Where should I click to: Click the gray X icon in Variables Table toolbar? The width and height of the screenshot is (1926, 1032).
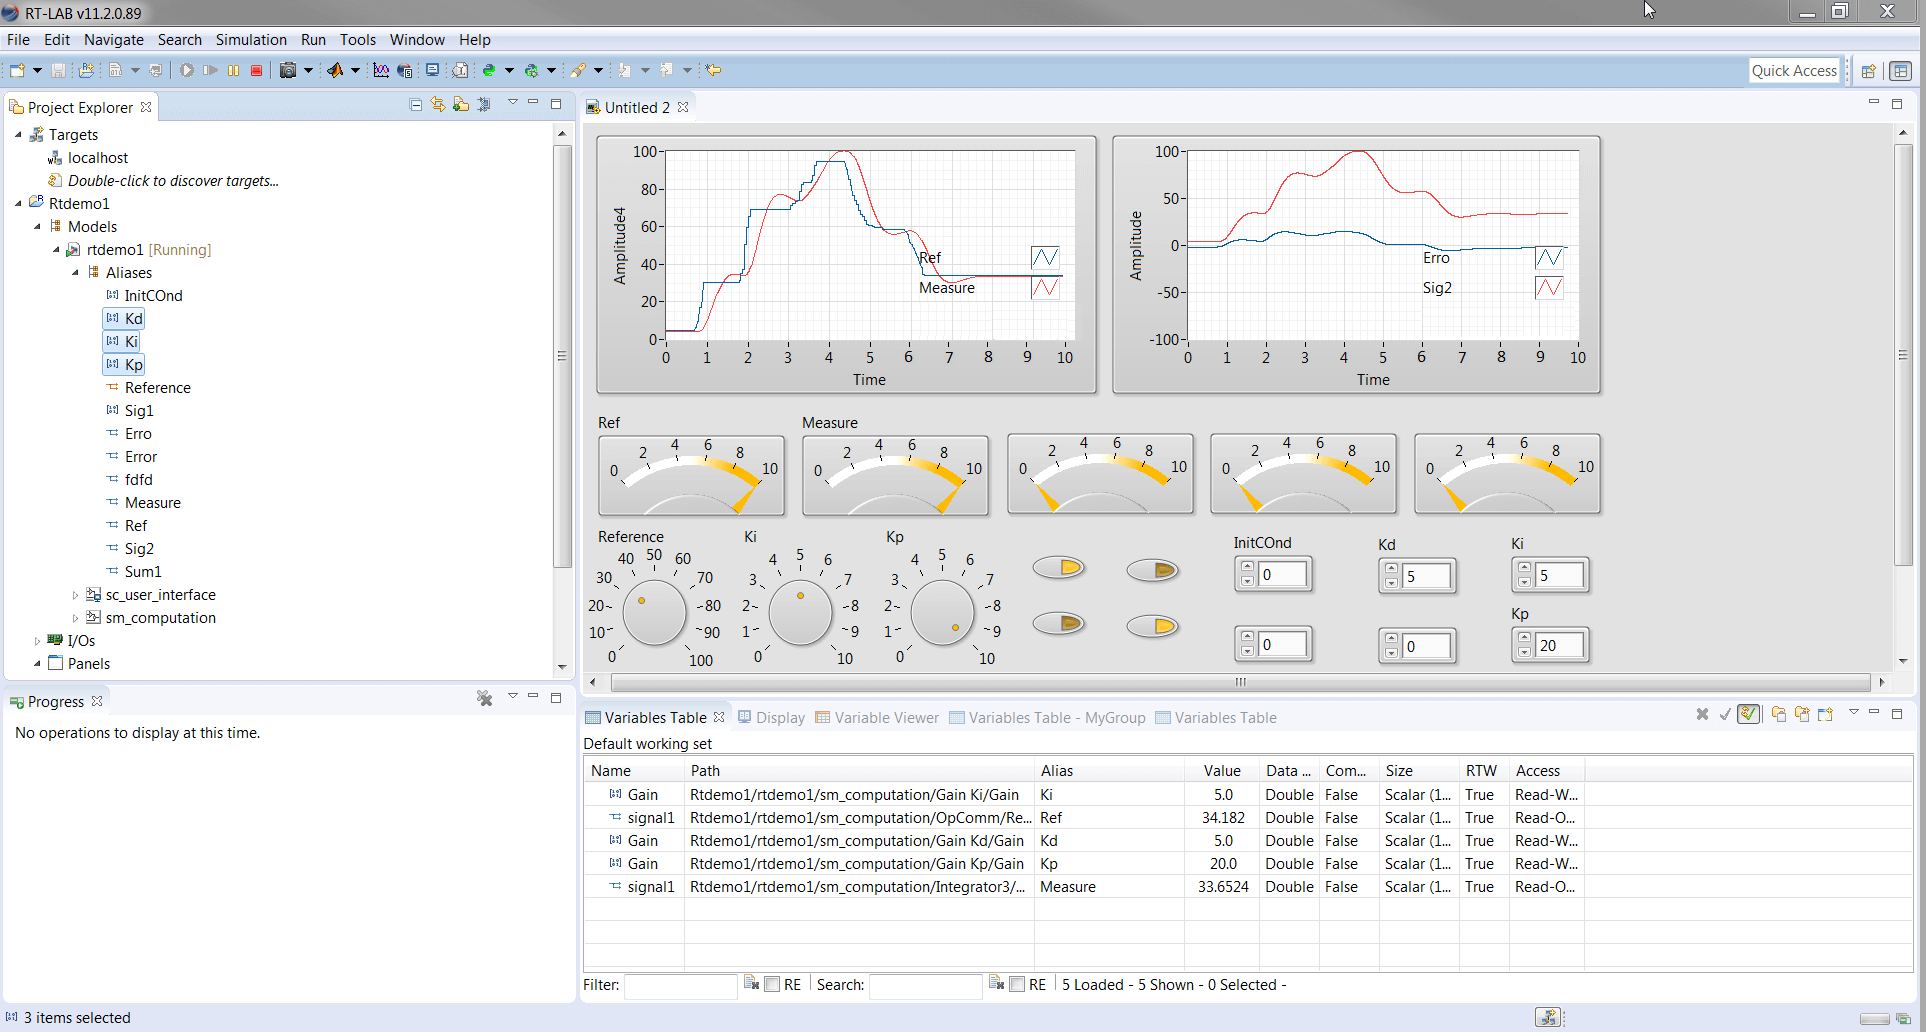click(1702, 714)
